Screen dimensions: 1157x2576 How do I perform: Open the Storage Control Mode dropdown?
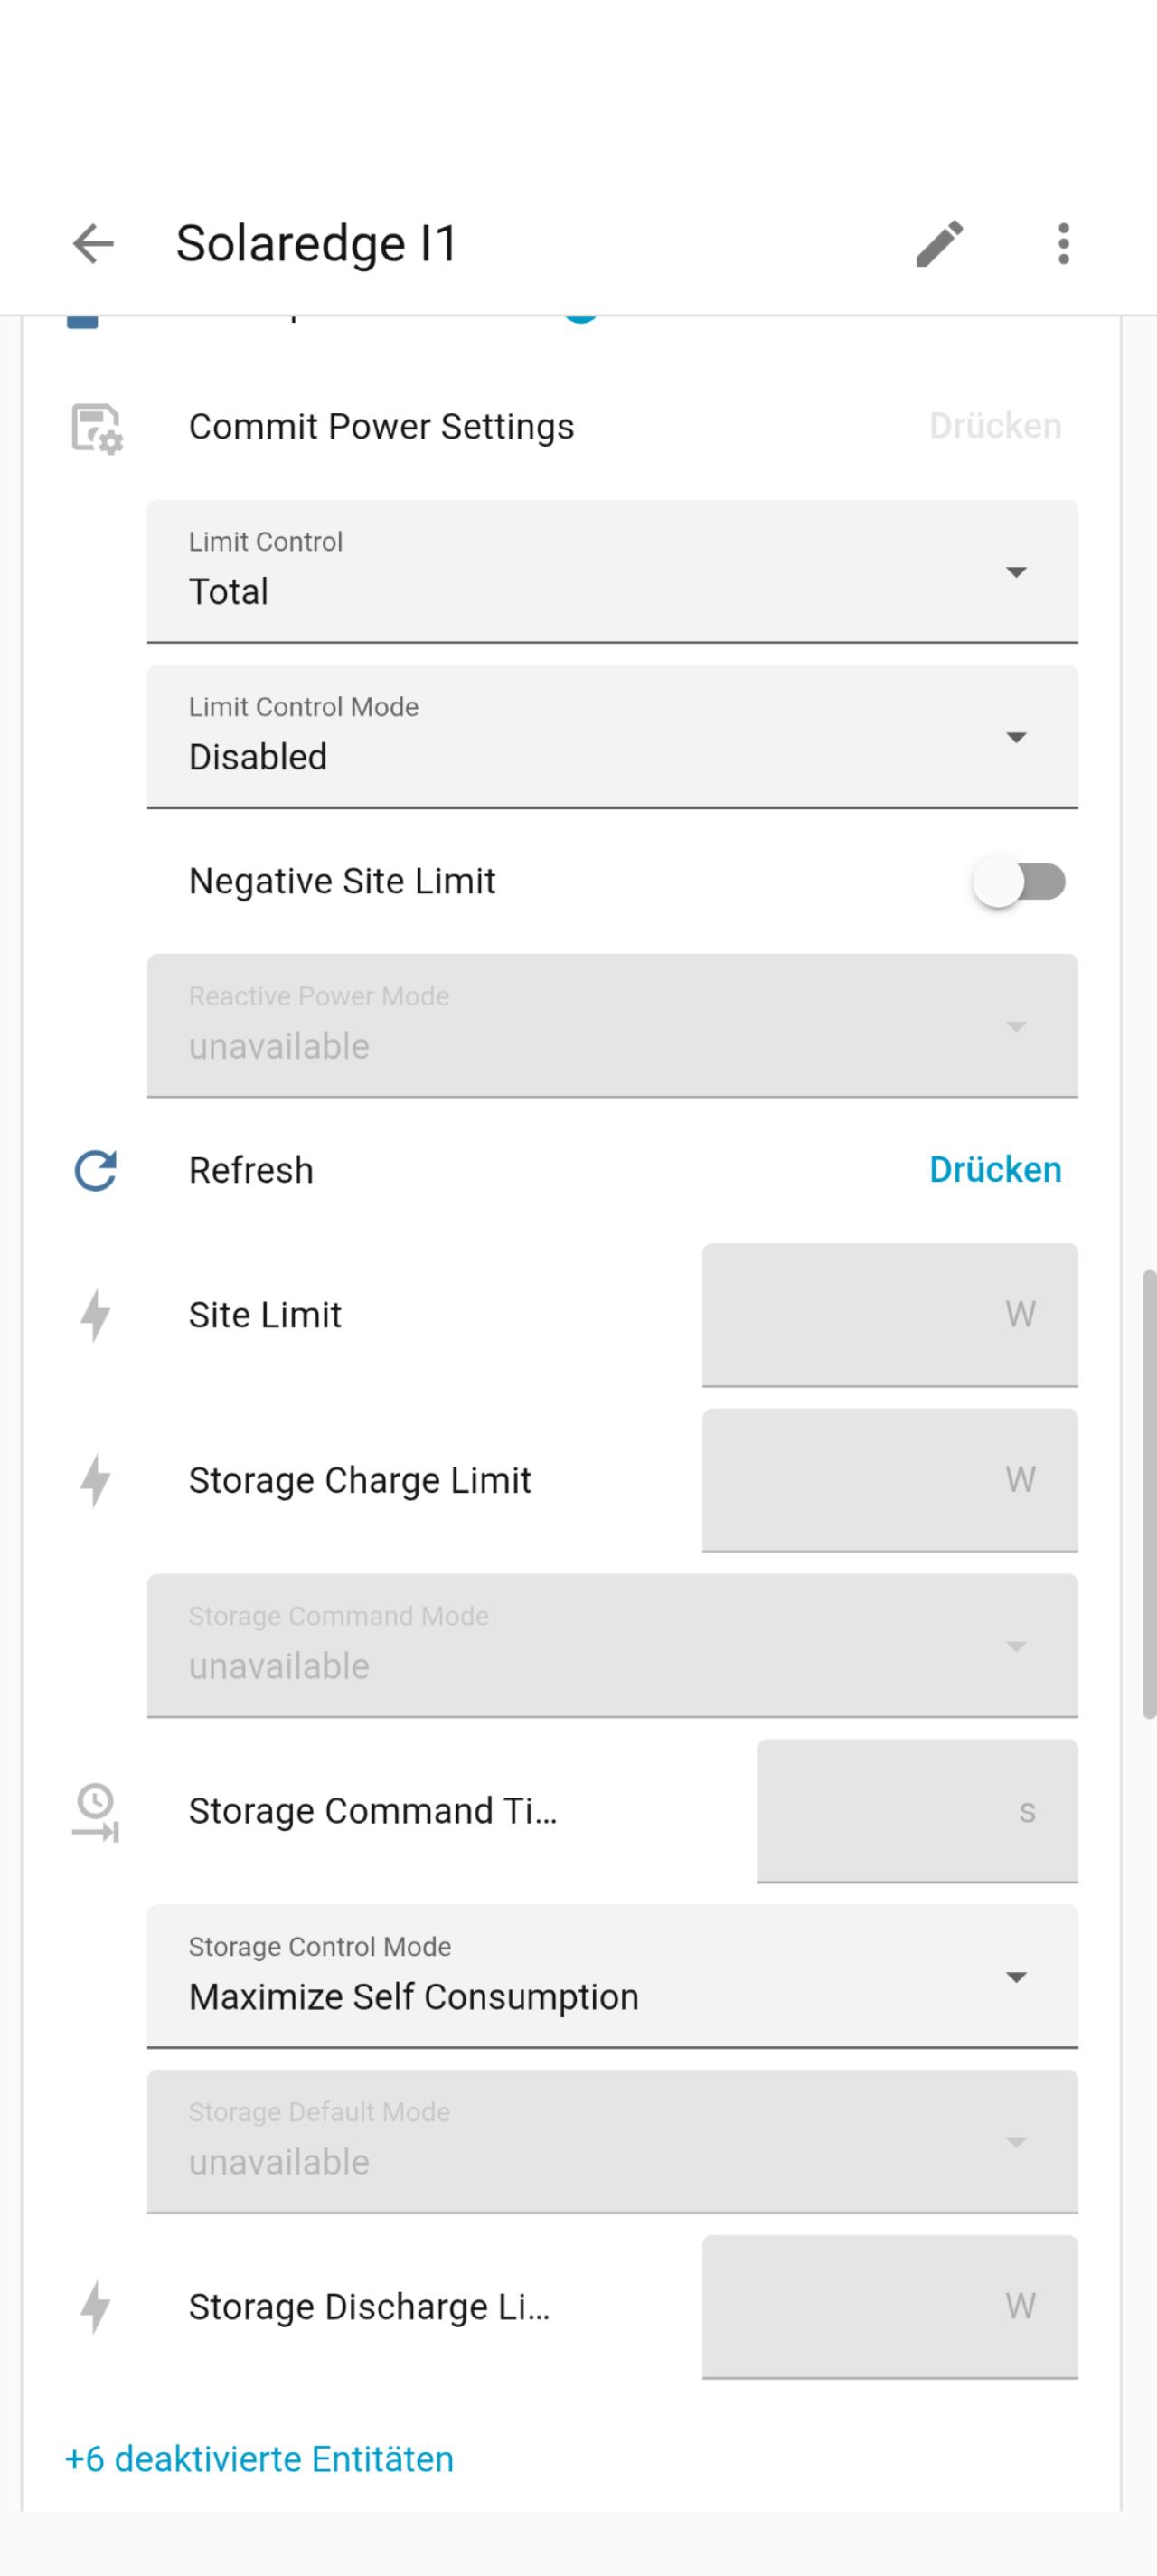click(612, 1976)
